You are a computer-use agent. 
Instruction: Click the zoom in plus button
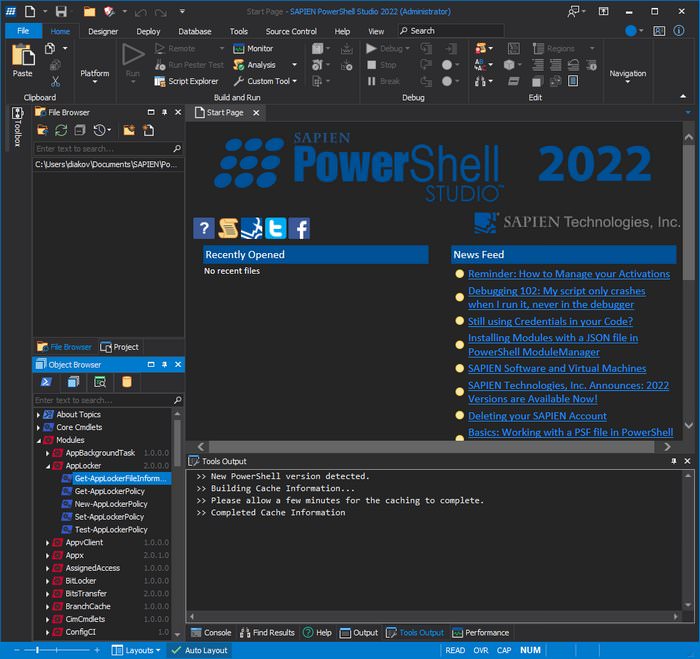[x=97, y=650]
